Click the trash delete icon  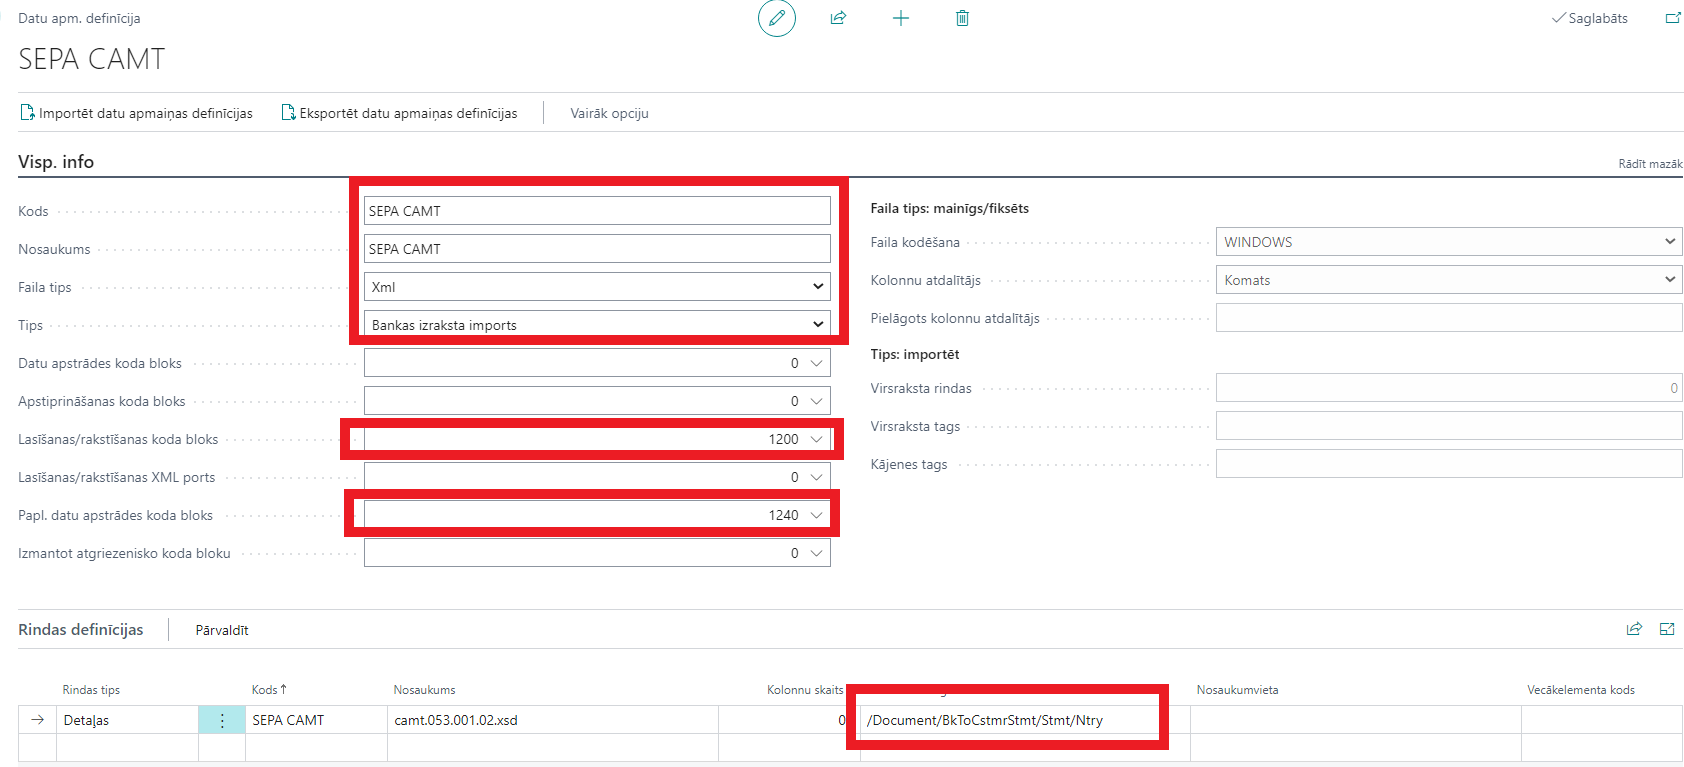[962, 18]
